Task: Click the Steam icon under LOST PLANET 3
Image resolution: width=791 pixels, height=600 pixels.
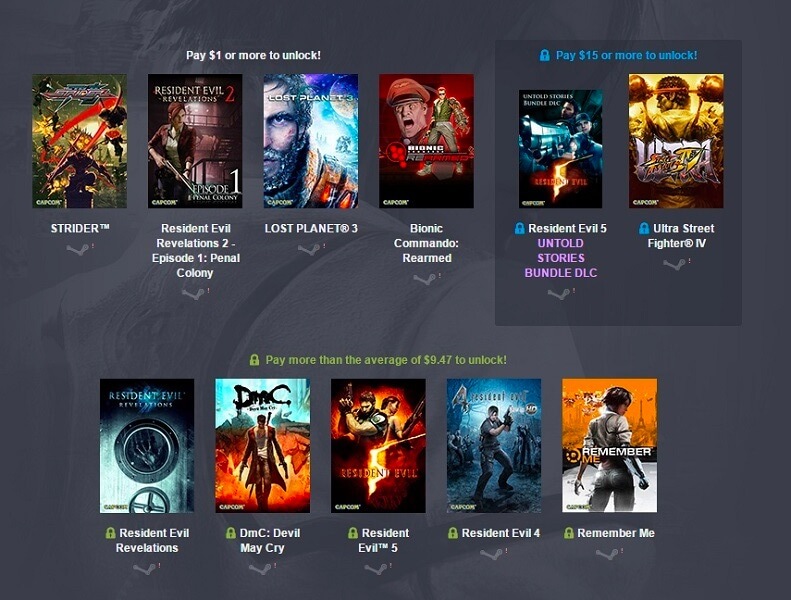Action: click(x=308, y=249)
